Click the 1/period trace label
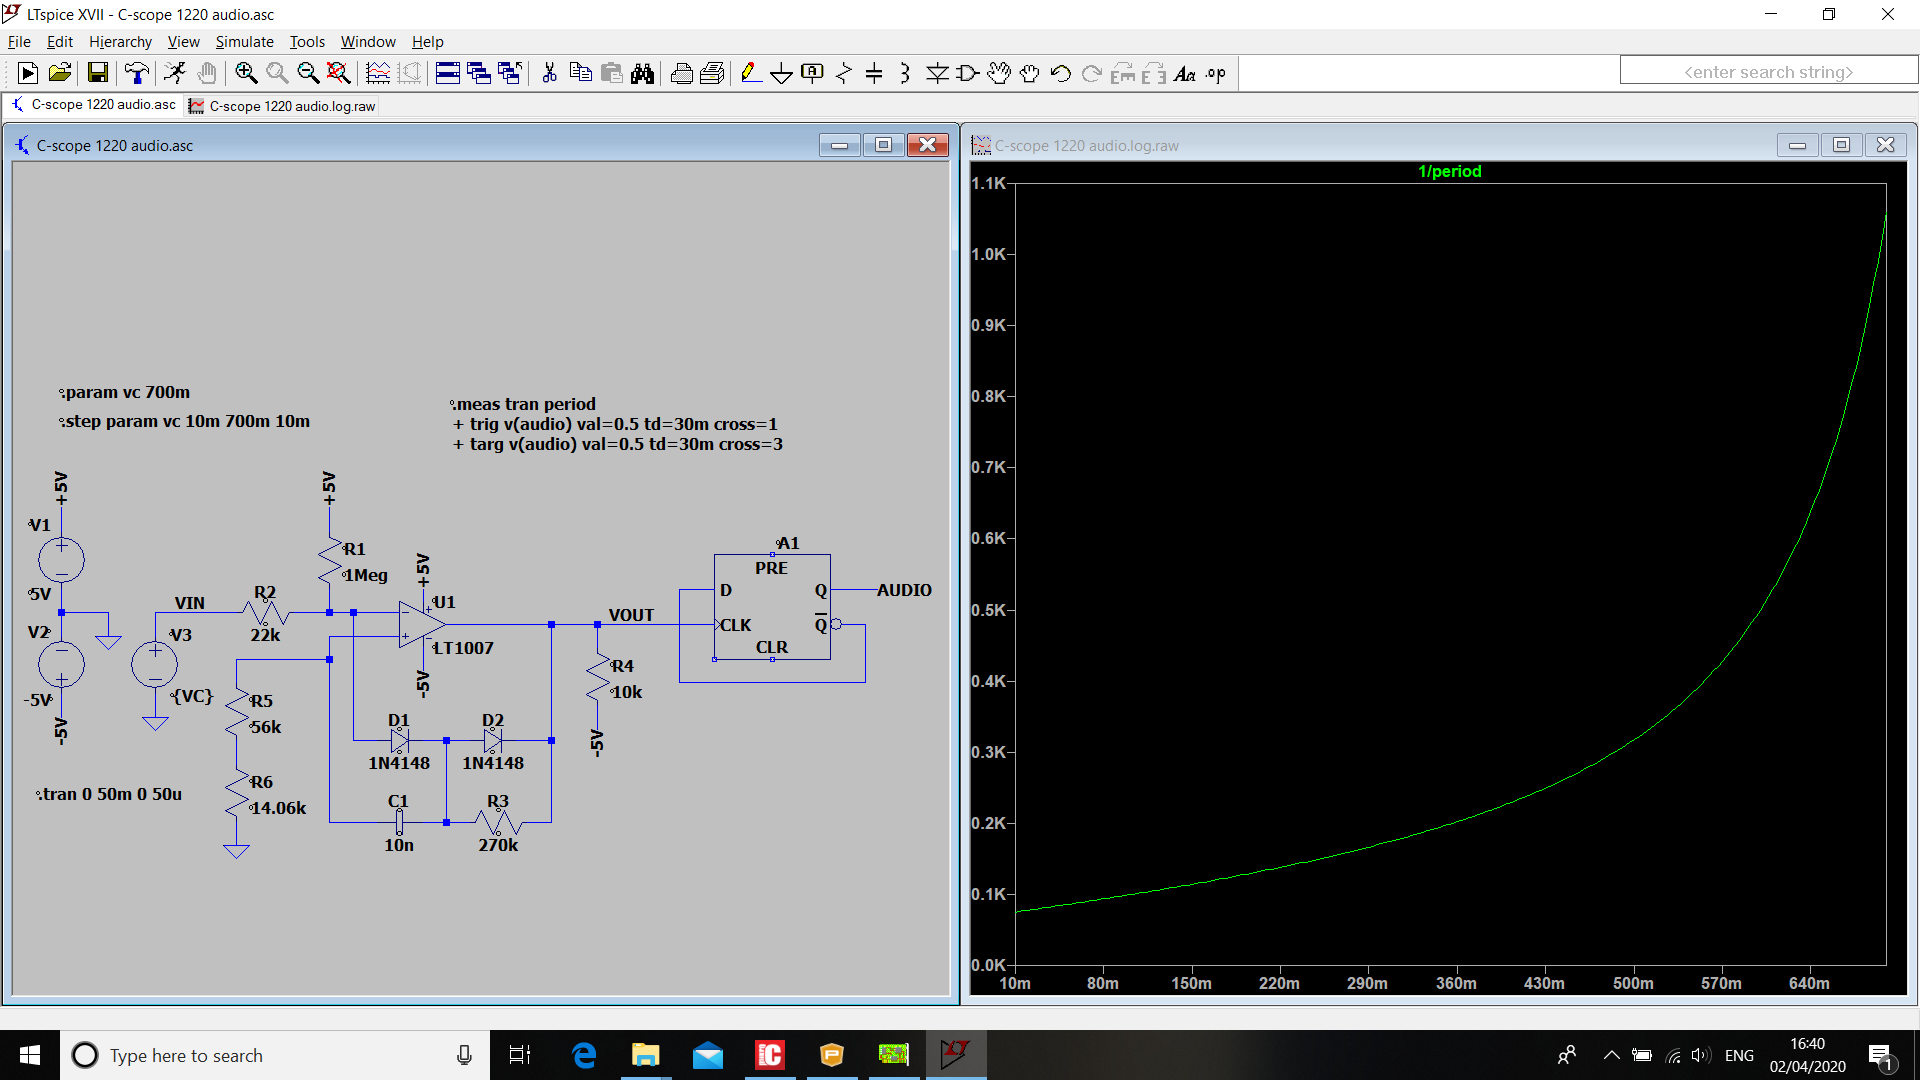 1449,171
